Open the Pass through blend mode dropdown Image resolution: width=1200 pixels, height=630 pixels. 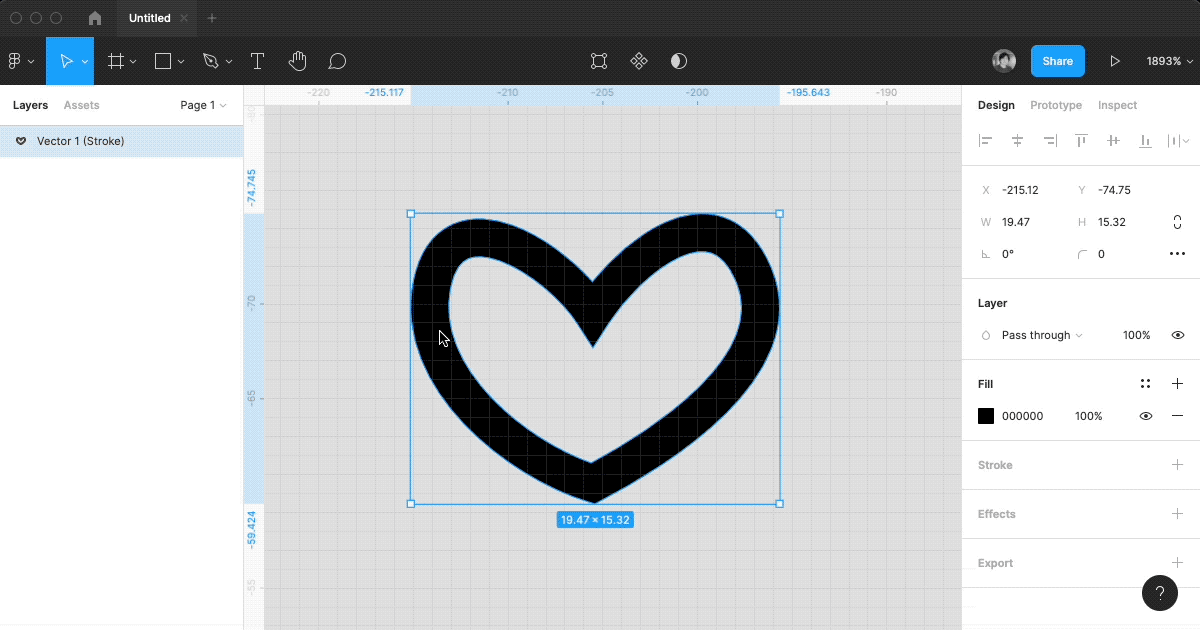1041,335
